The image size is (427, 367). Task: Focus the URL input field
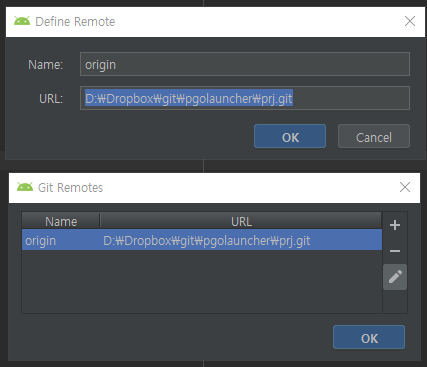click(245, 98)
